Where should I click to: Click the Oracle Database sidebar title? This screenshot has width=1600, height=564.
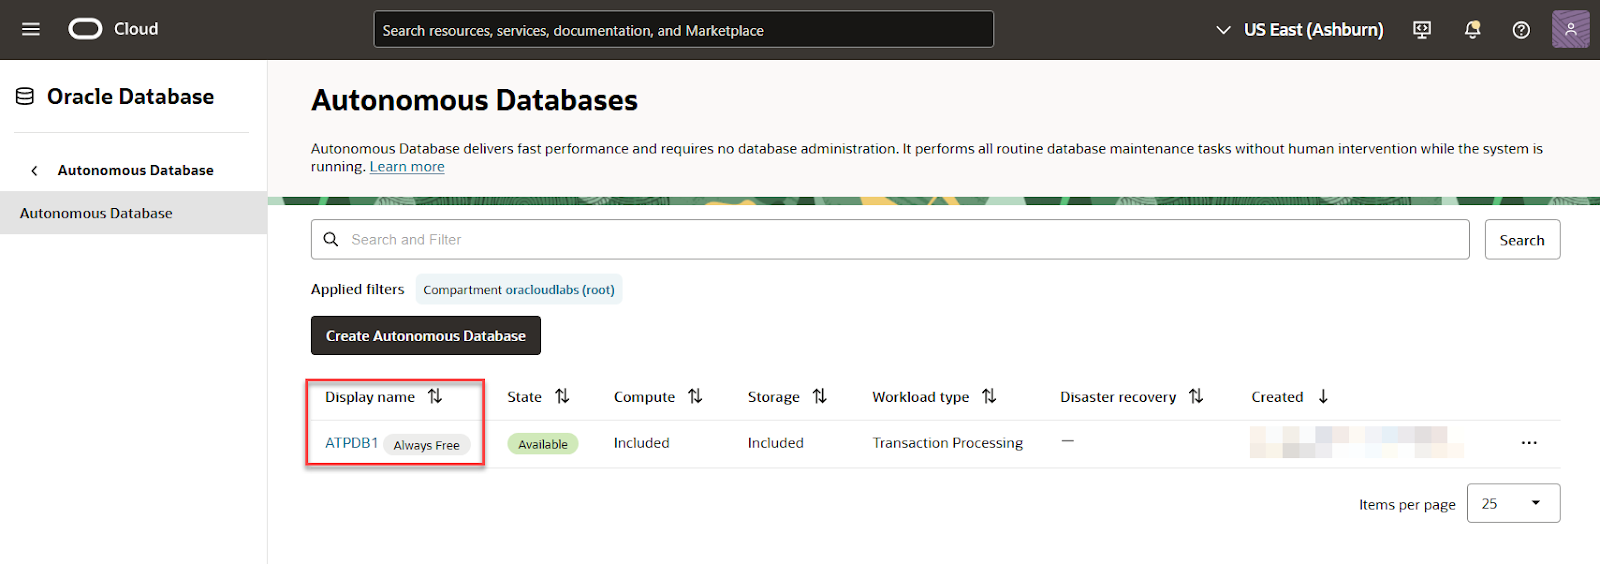click(130, 96)
